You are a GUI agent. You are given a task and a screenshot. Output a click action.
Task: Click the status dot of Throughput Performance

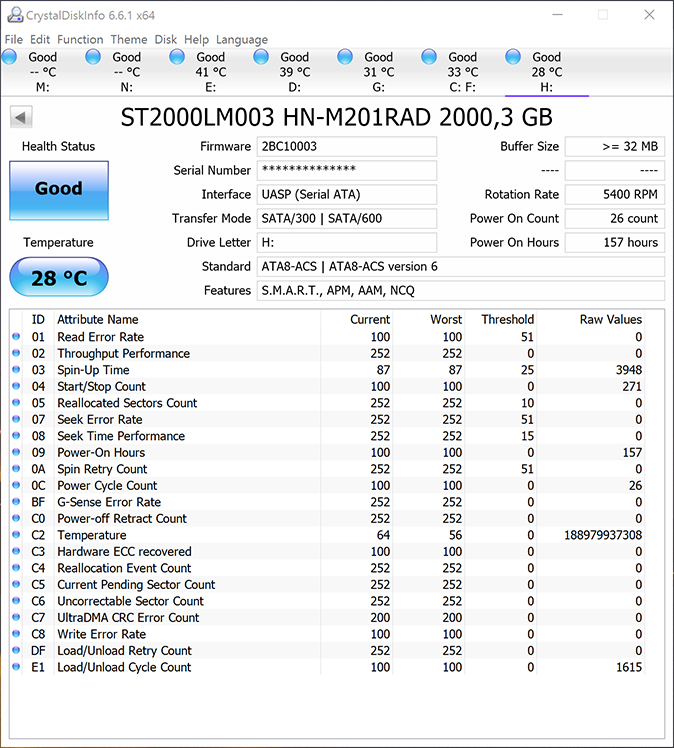[16, 353]
